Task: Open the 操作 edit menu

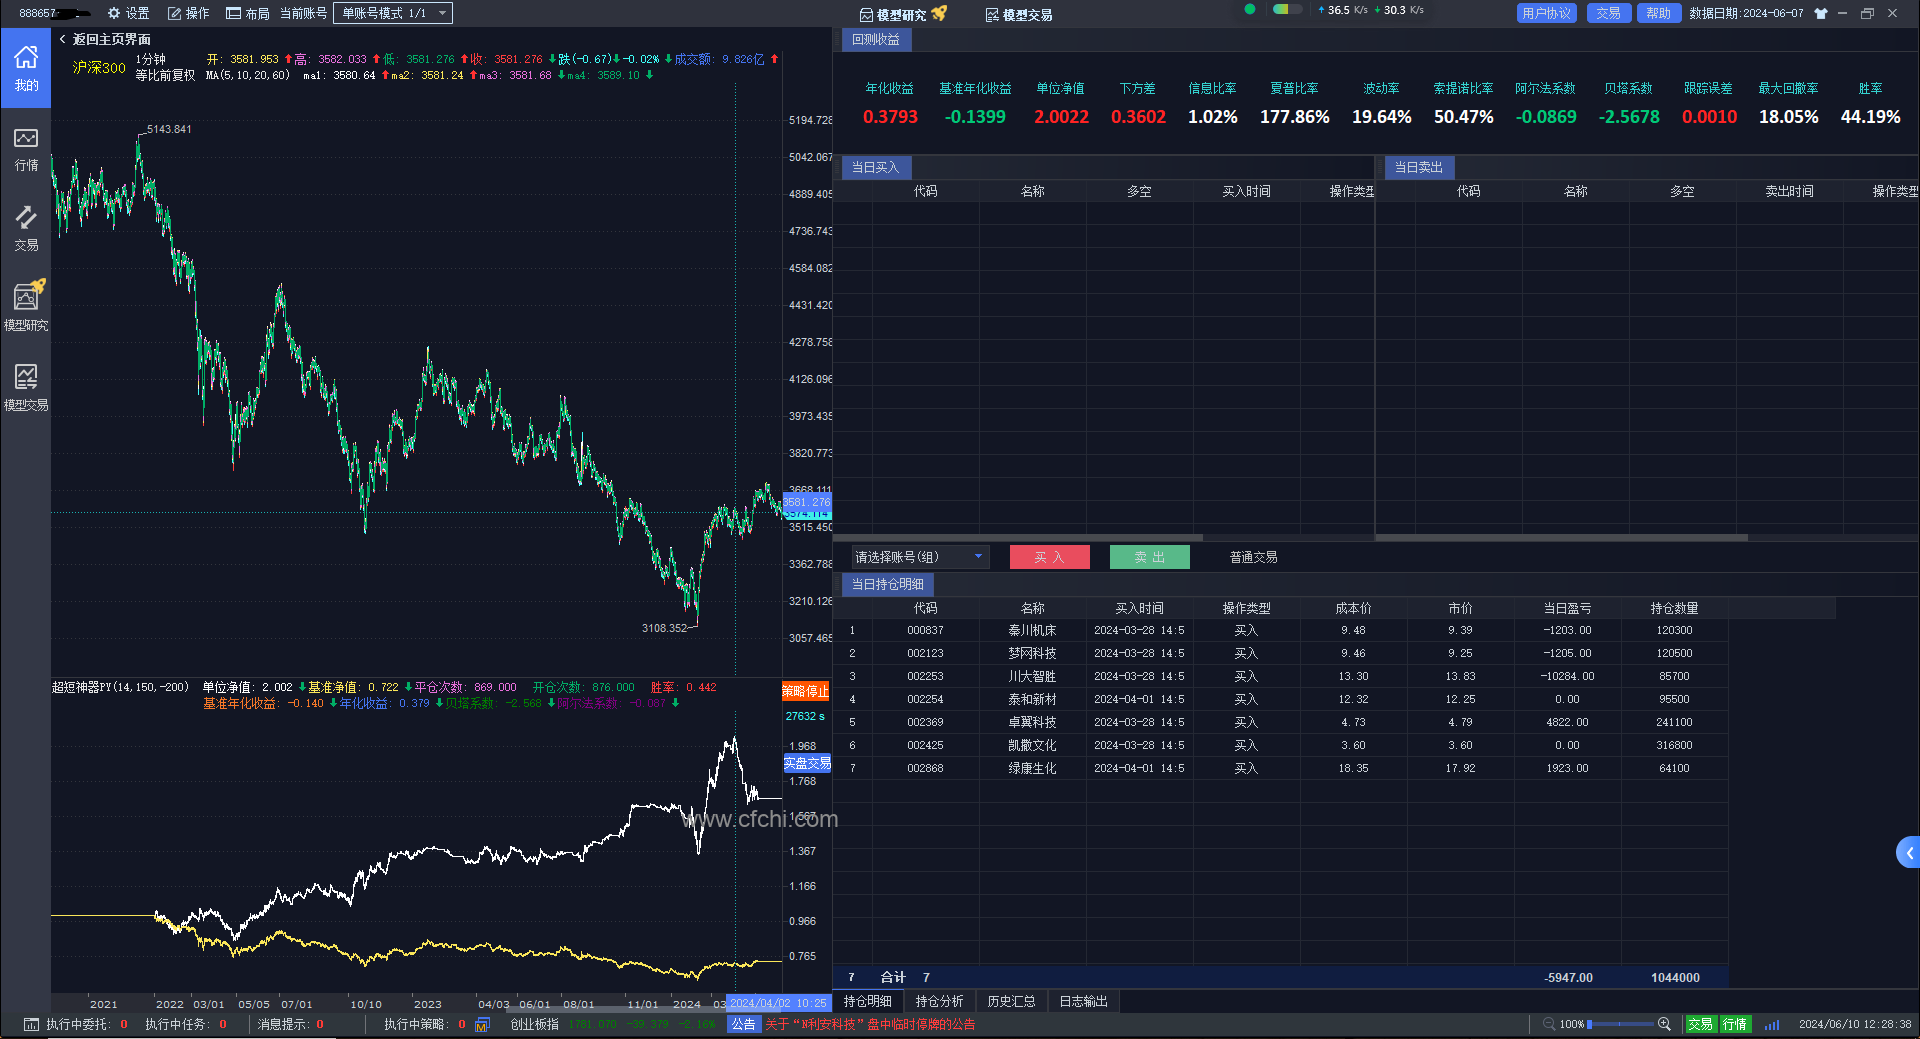Action: click(188, 13)
